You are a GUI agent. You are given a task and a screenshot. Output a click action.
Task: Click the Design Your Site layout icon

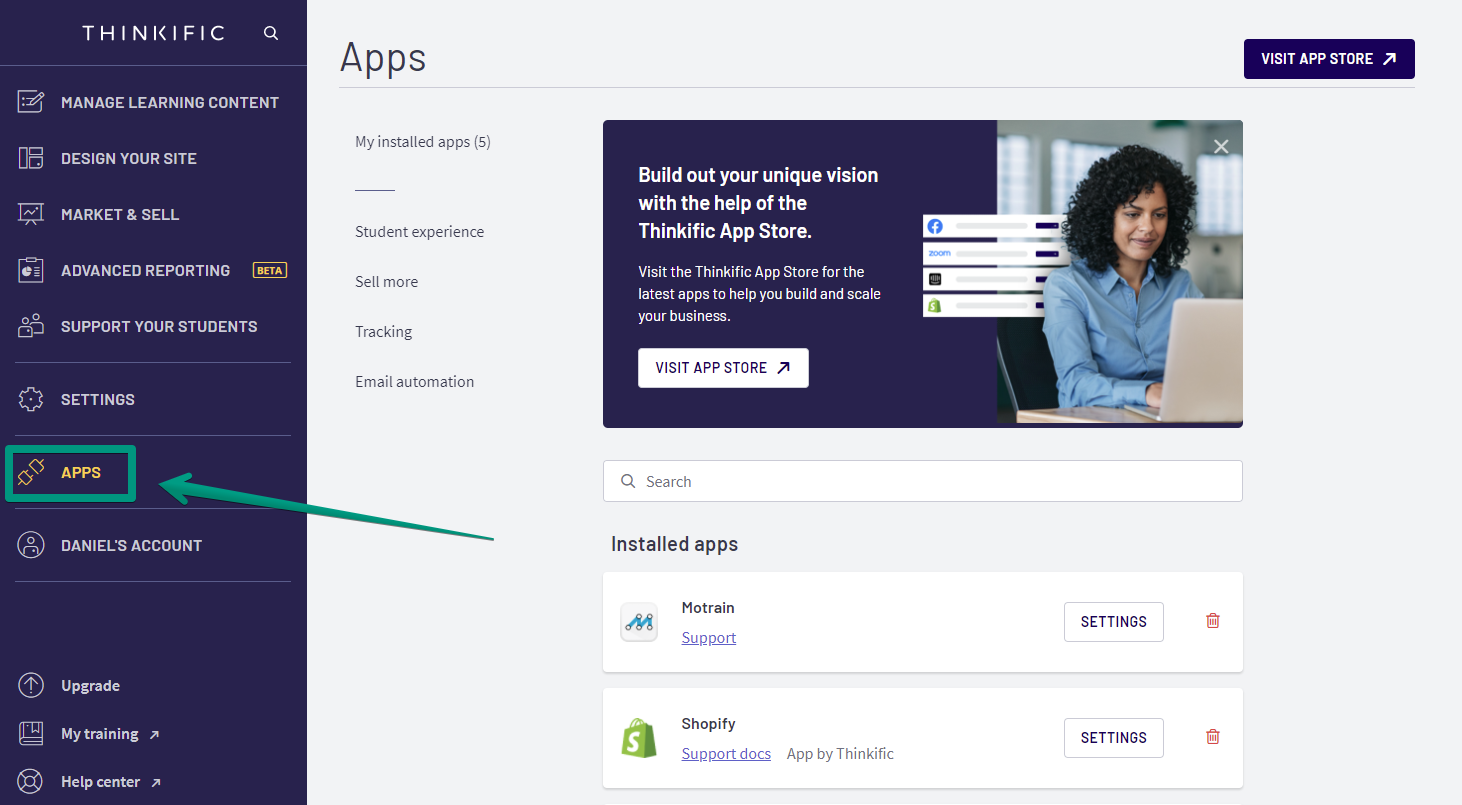tap(31, 158)
